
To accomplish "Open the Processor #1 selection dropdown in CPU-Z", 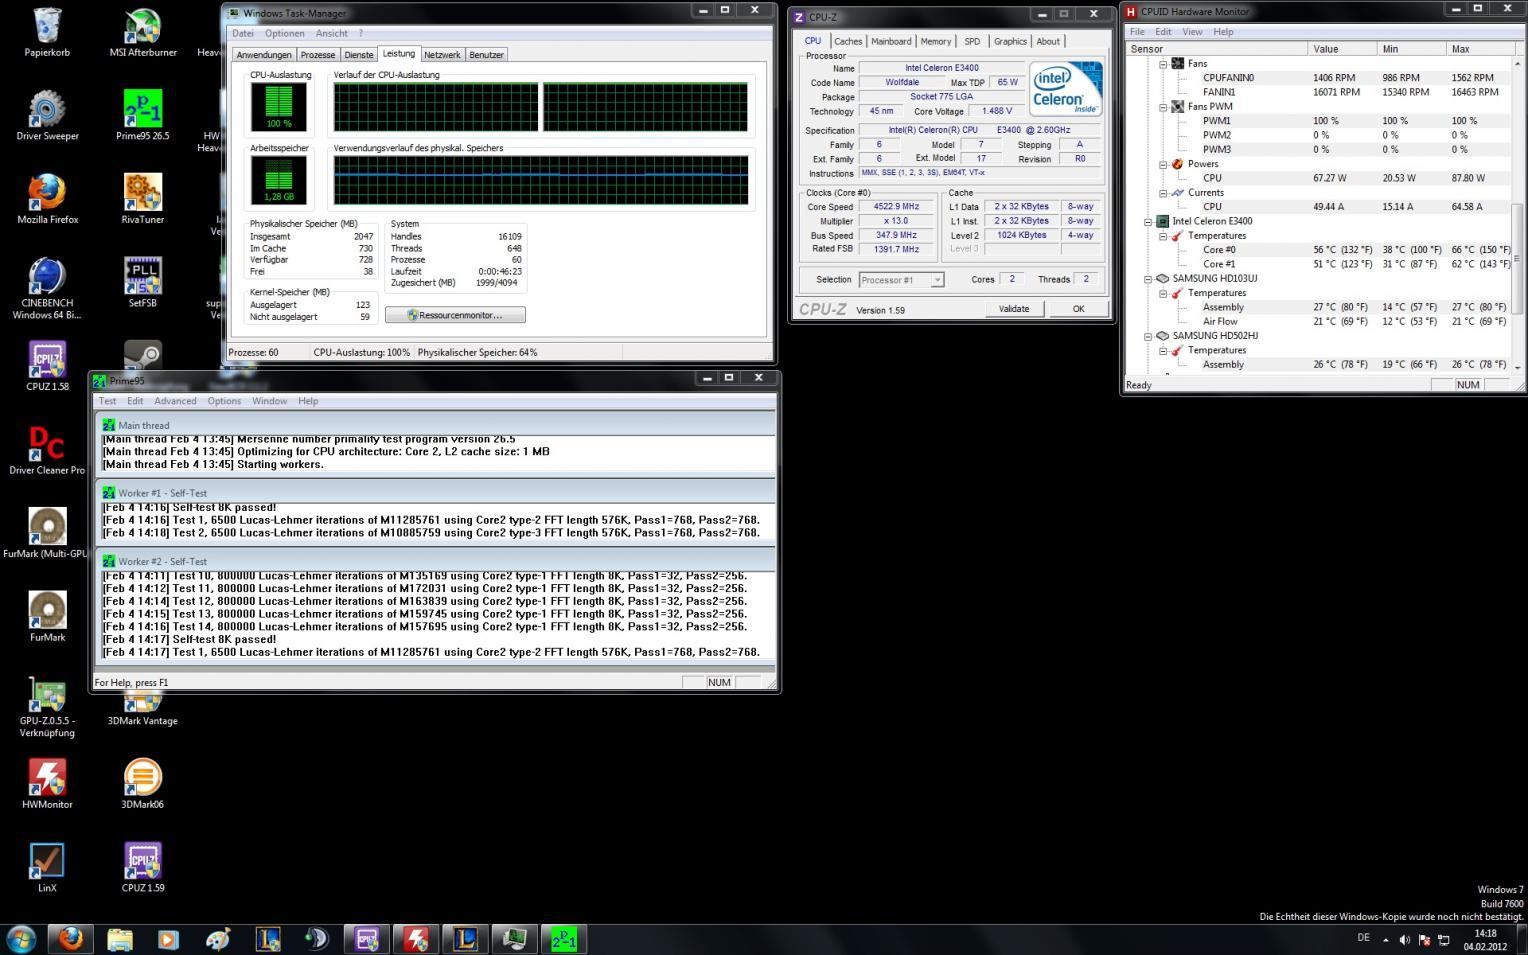I will coord(901,280).
